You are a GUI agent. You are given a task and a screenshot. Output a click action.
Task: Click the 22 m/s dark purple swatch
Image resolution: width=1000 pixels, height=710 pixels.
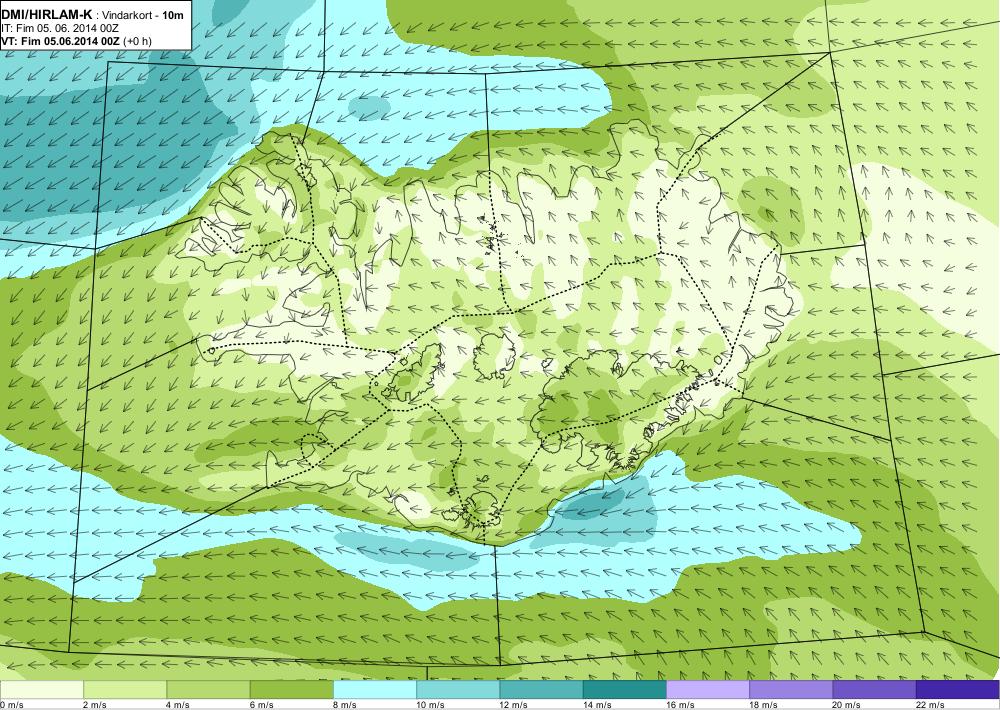pyautogui.click(x=958, y=690)
